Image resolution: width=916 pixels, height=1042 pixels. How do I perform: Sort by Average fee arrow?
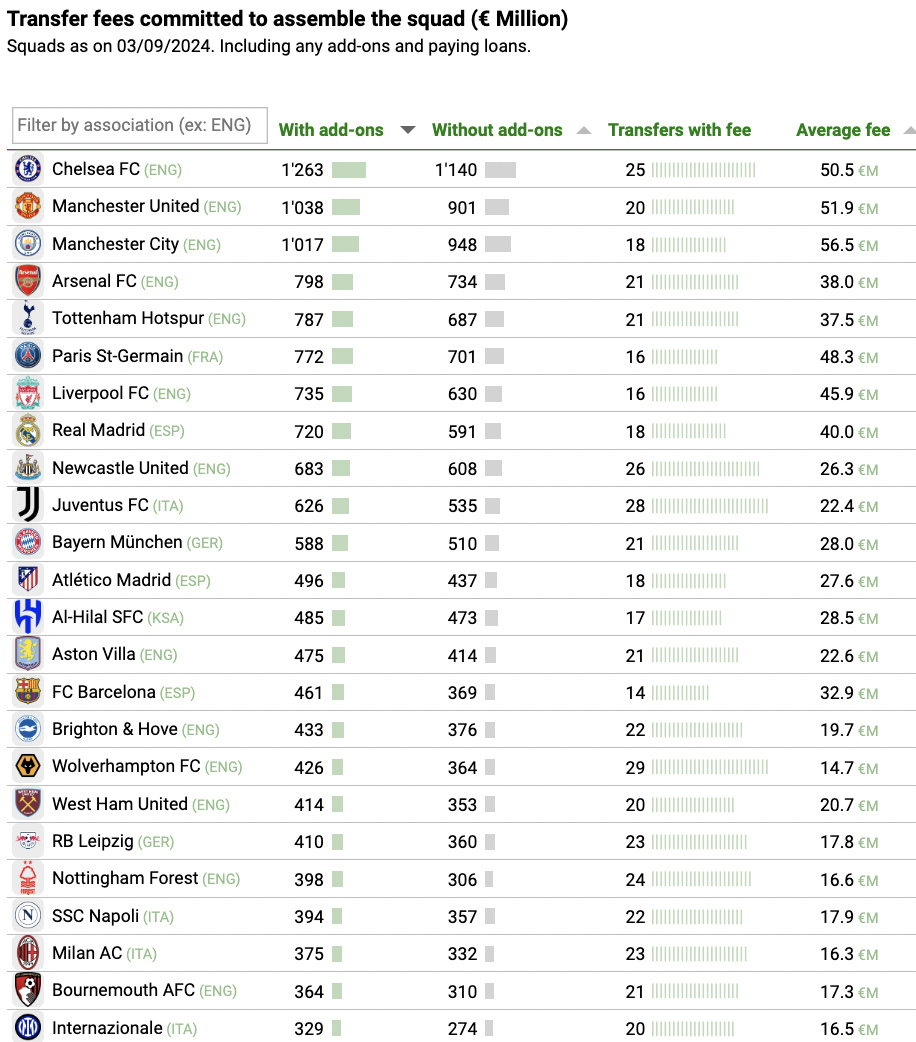(x=909, y=130)
